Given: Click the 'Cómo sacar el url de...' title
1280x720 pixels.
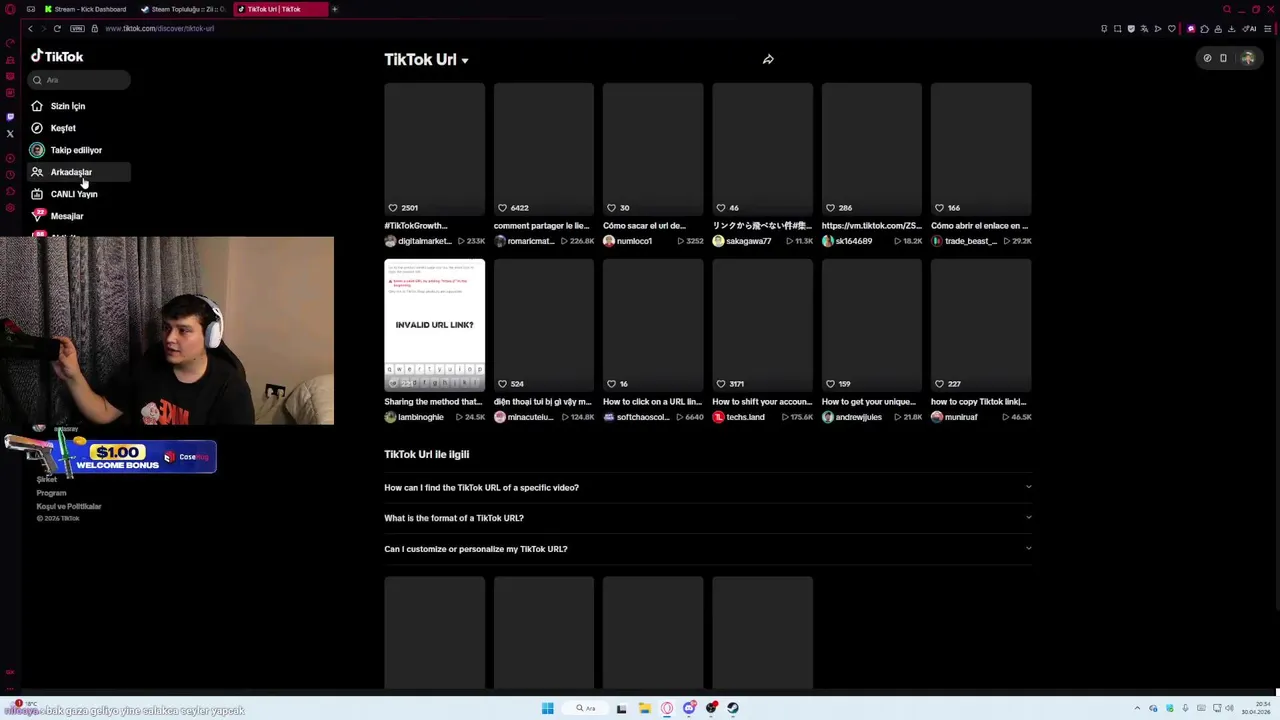Looking at the screenshot, I should coord(644,226).
